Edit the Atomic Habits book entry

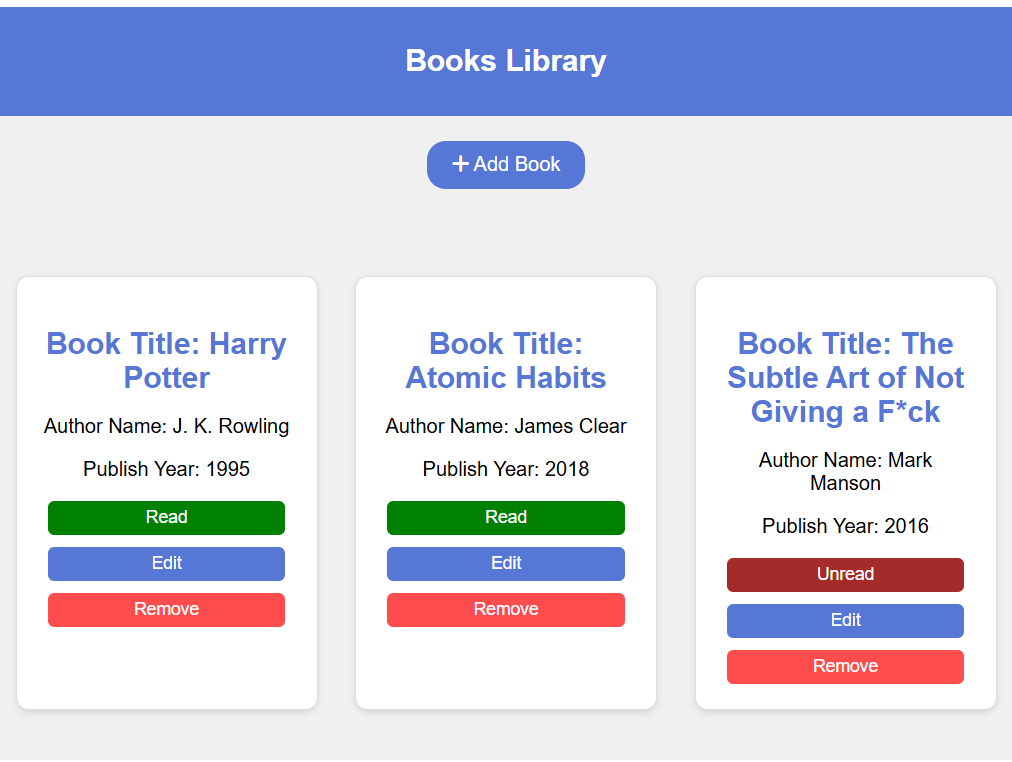point(506,564)
